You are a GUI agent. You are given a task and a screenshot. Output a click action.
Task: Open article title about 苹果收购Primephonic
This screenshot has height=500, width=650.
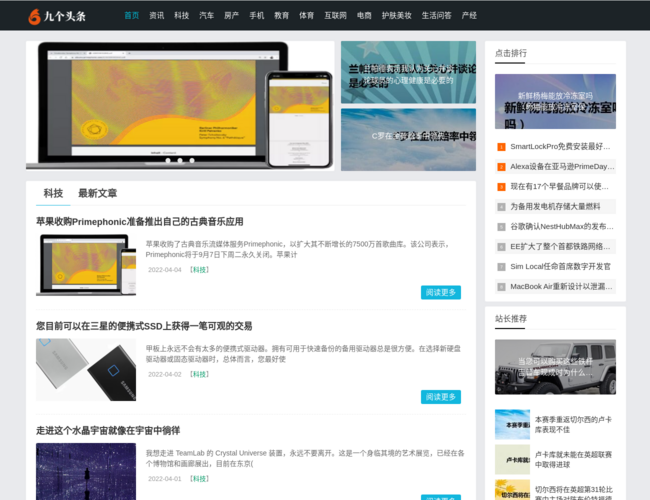point(140,222)
